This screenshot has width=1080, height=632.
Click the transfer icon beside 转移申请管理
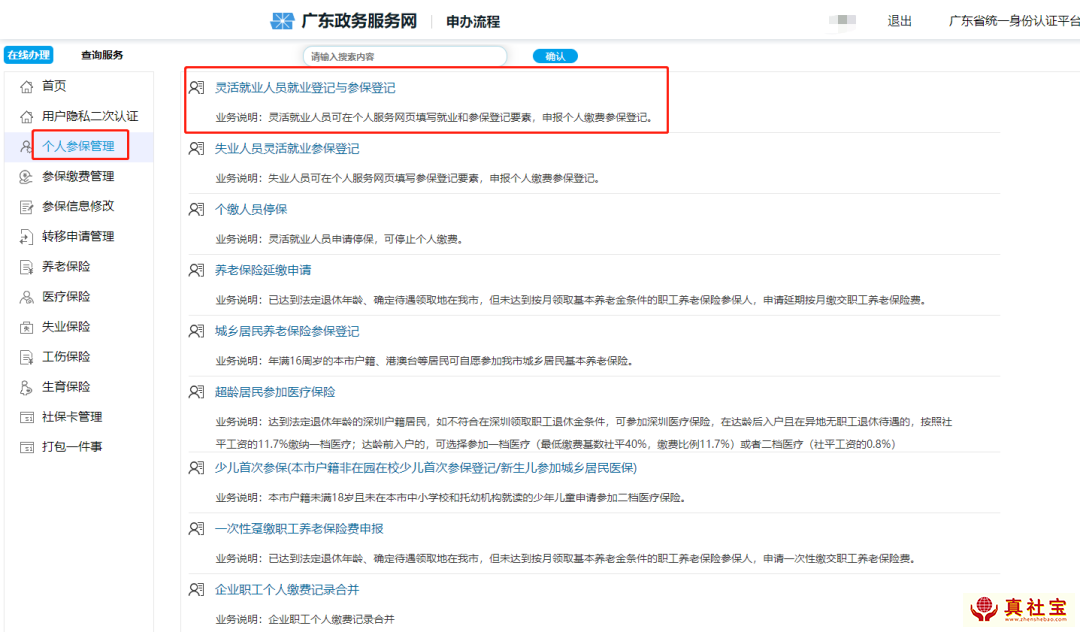point(27,237)
